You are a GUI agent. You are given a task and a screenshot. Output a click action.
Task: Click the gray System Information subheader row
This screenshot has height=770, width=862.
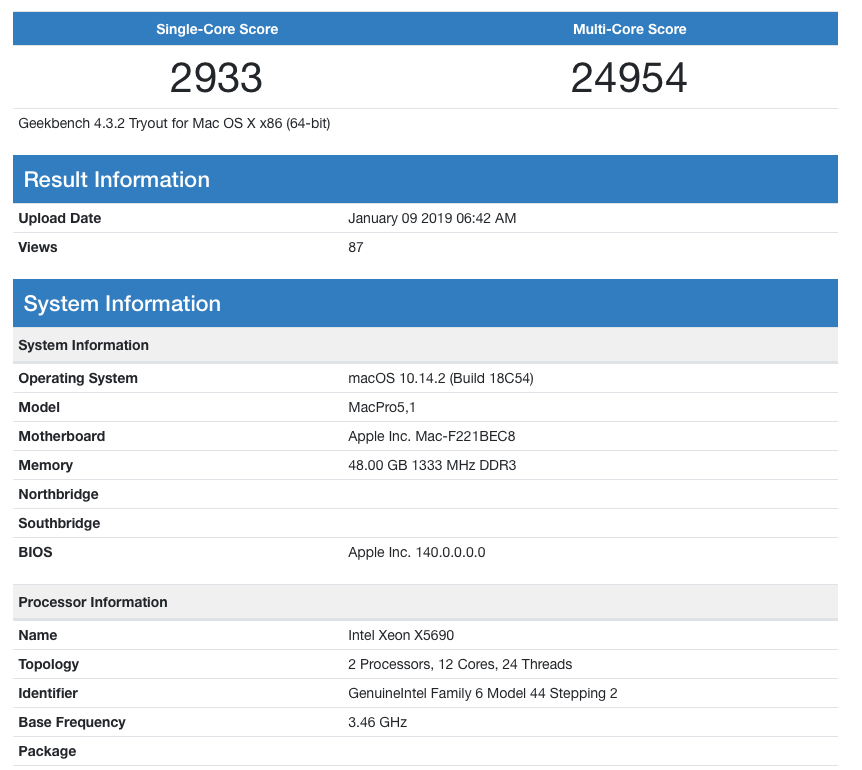[426, 345]
